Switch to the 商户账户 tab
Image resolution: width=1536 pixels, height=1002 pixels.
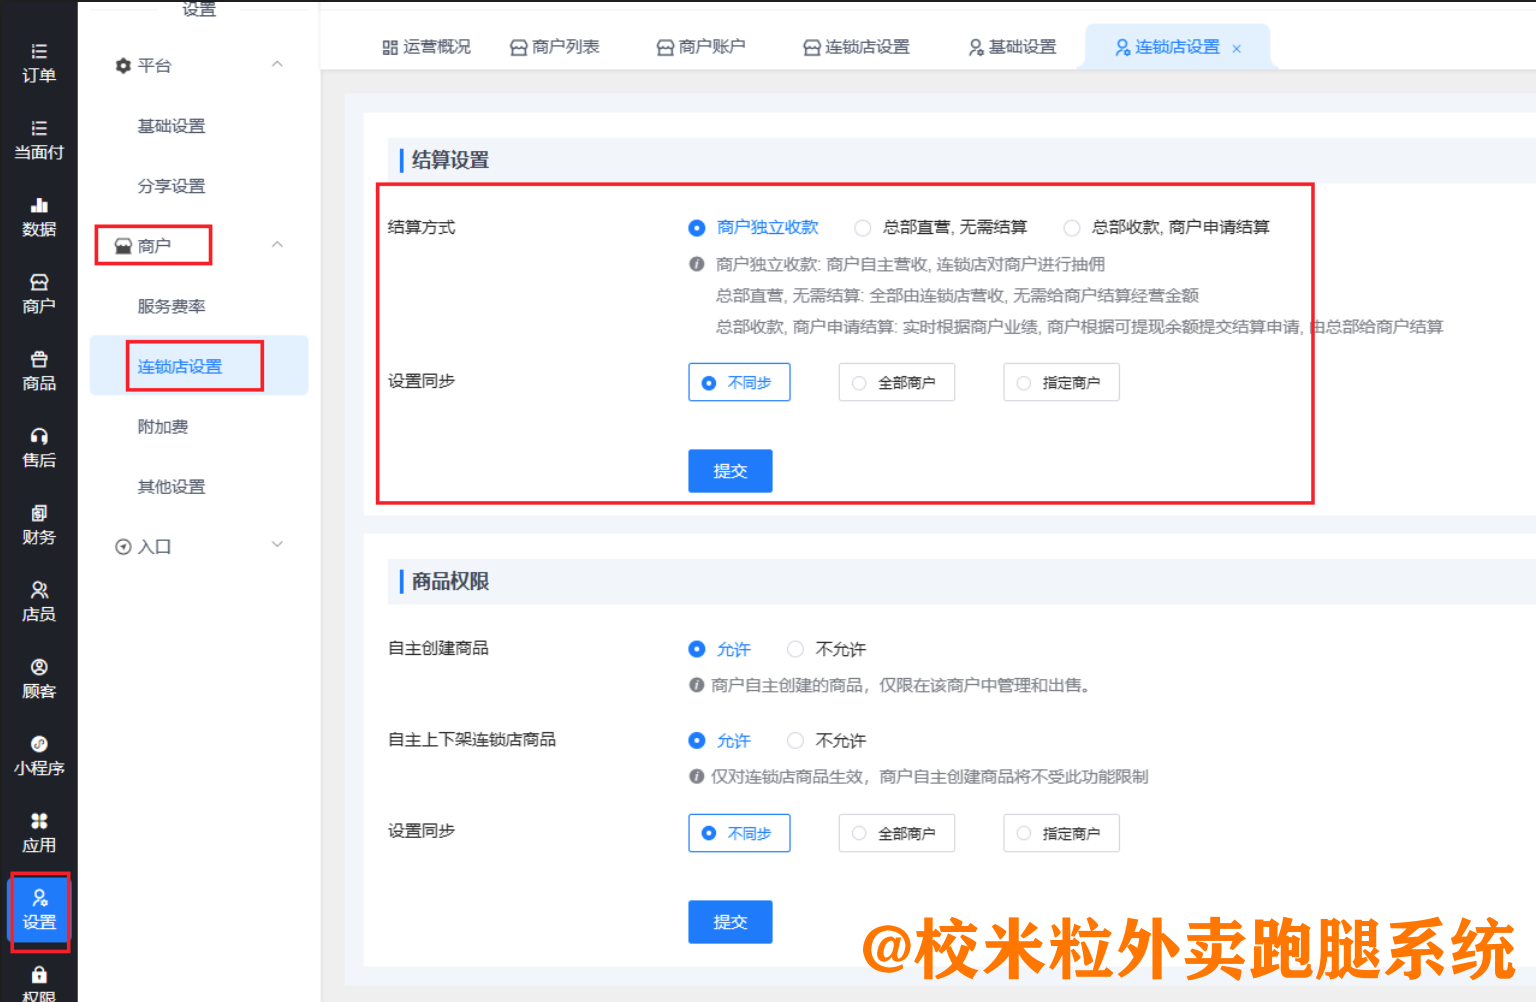point(701,47)
